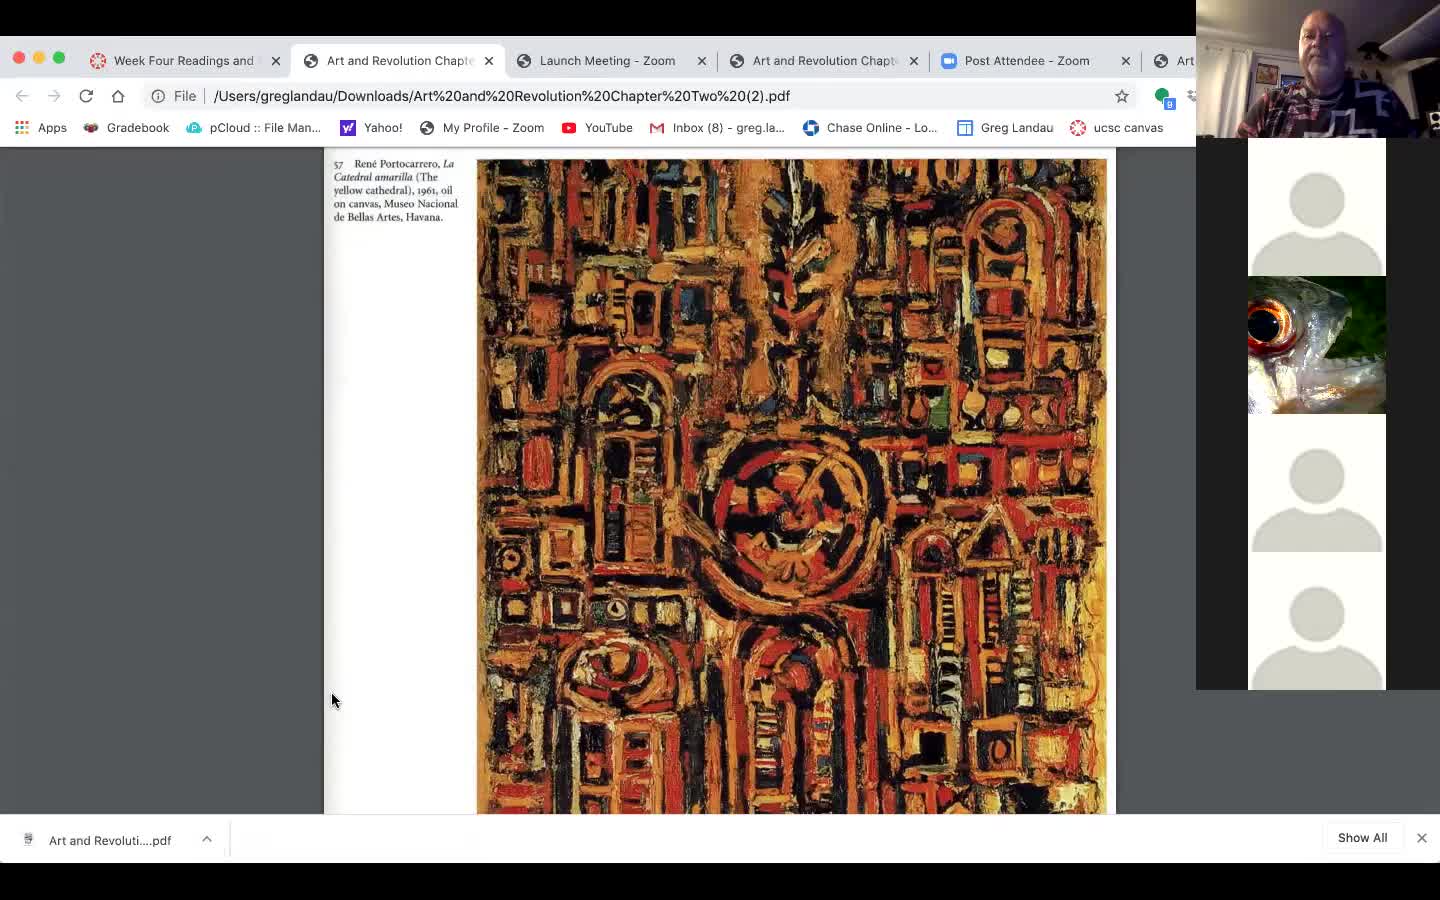
Task: Click Show All downloads button
Action: (1362, 838)
